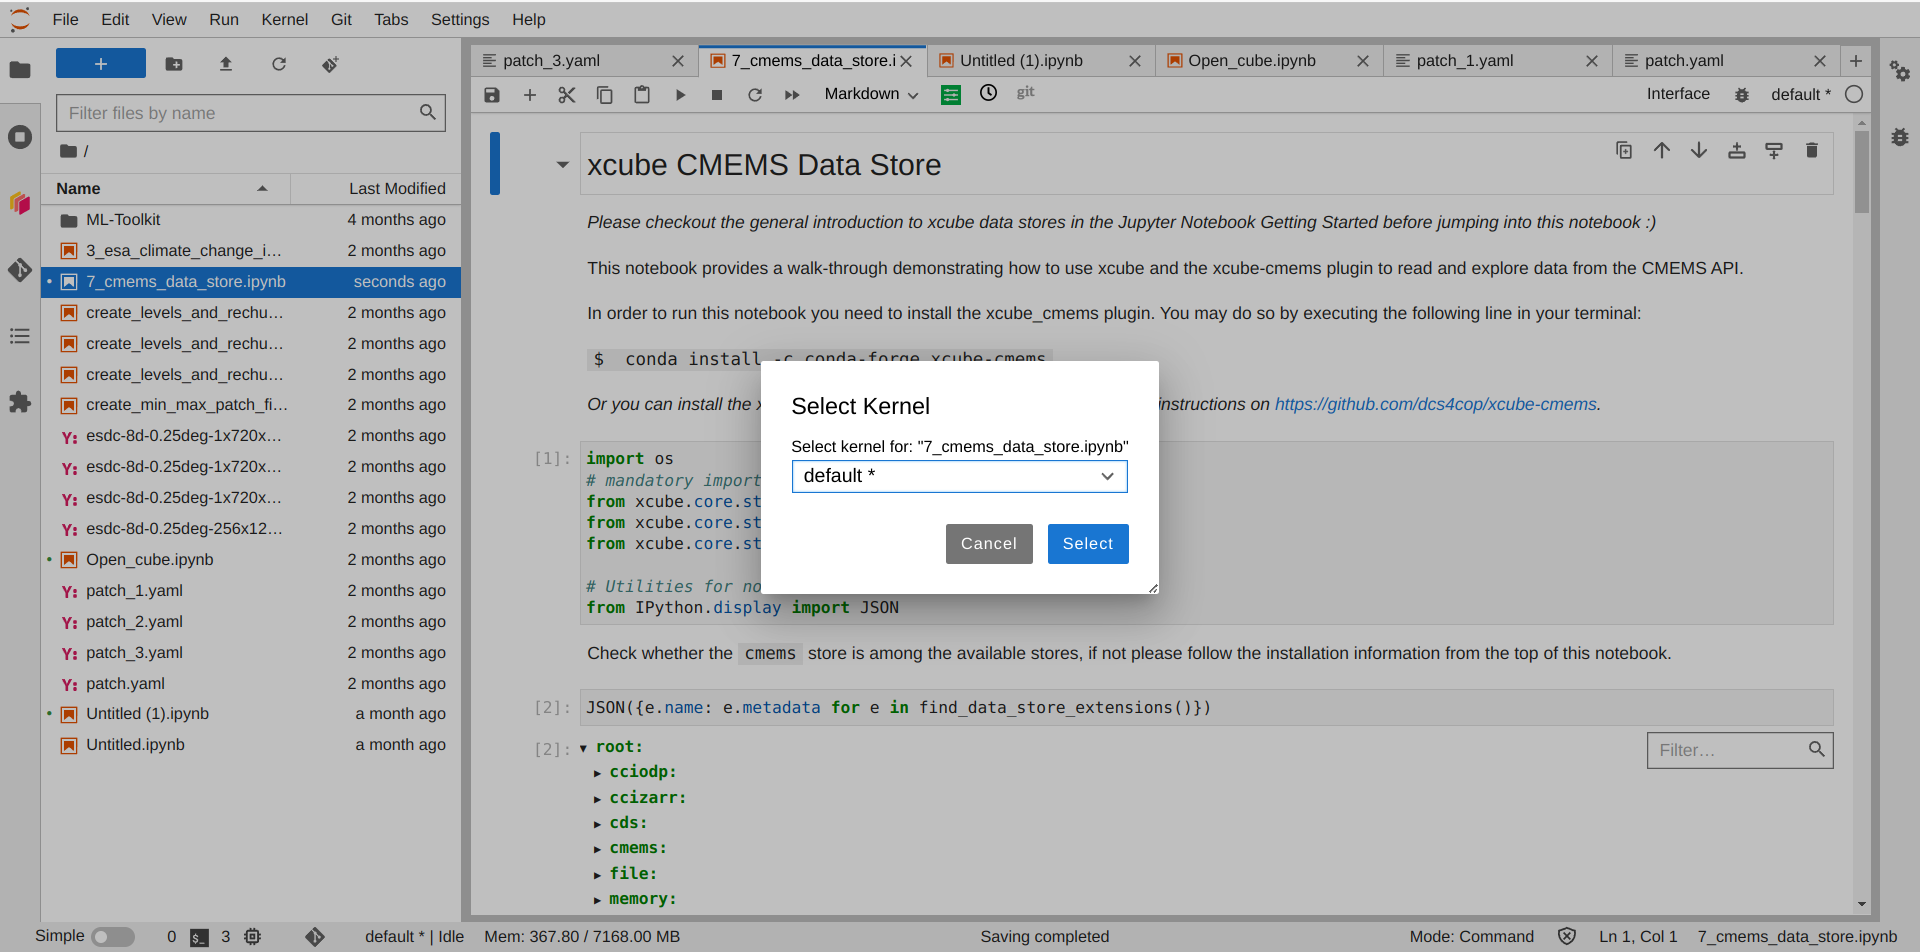Insert a cell below icon in cell toolbar
This screenshot has height=952, width=1920.
click(x=1774, y=150)
